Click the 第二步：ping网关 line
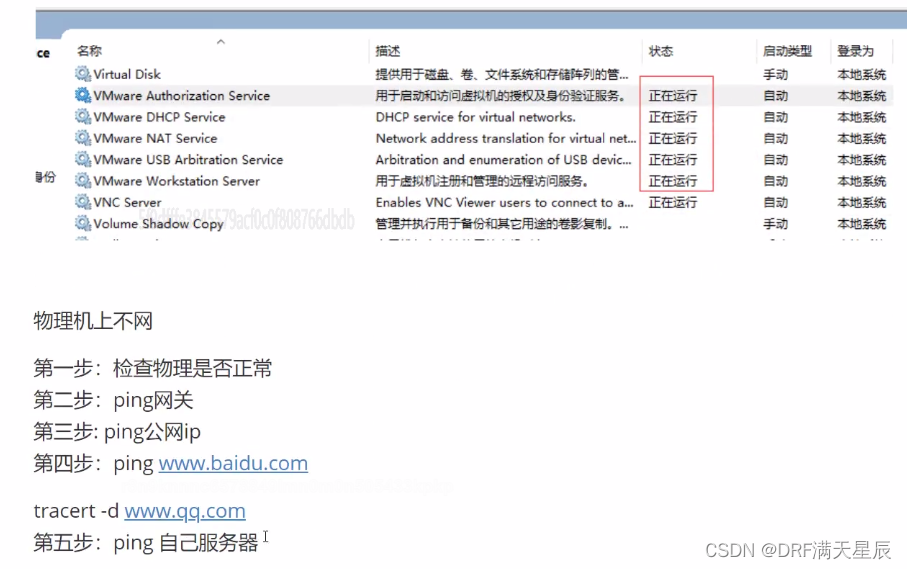 click(113, 400)
